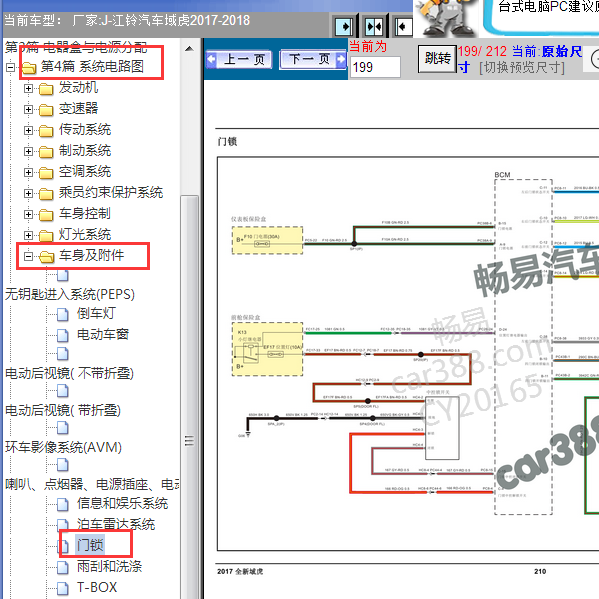
Task: Open the 电动车窗 document
Action: tap(103, 335)
